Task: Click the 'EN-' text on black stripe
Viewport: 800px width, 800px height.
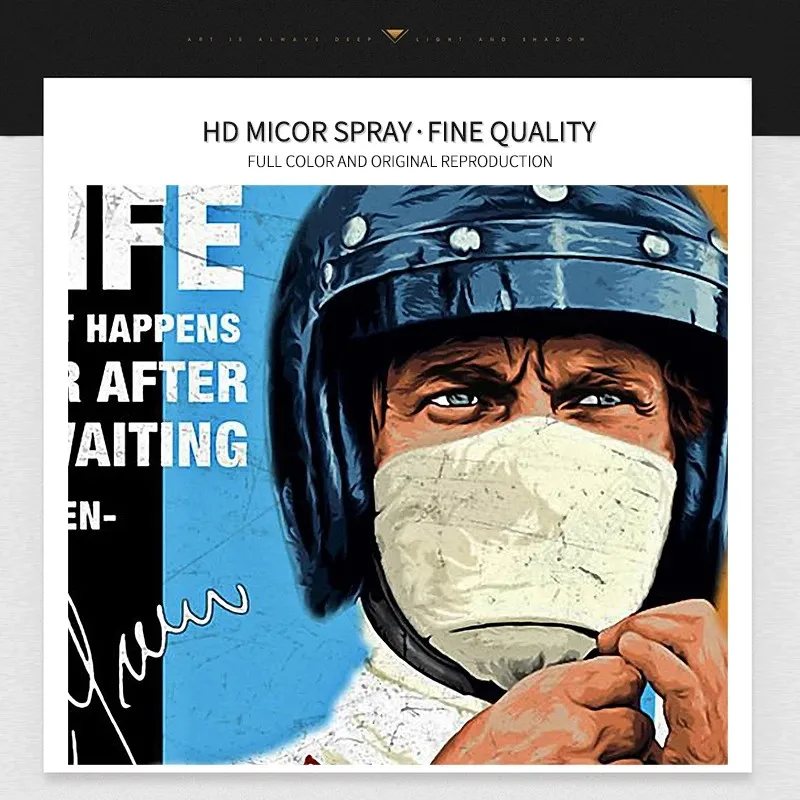Action: [x=92, y=517]
